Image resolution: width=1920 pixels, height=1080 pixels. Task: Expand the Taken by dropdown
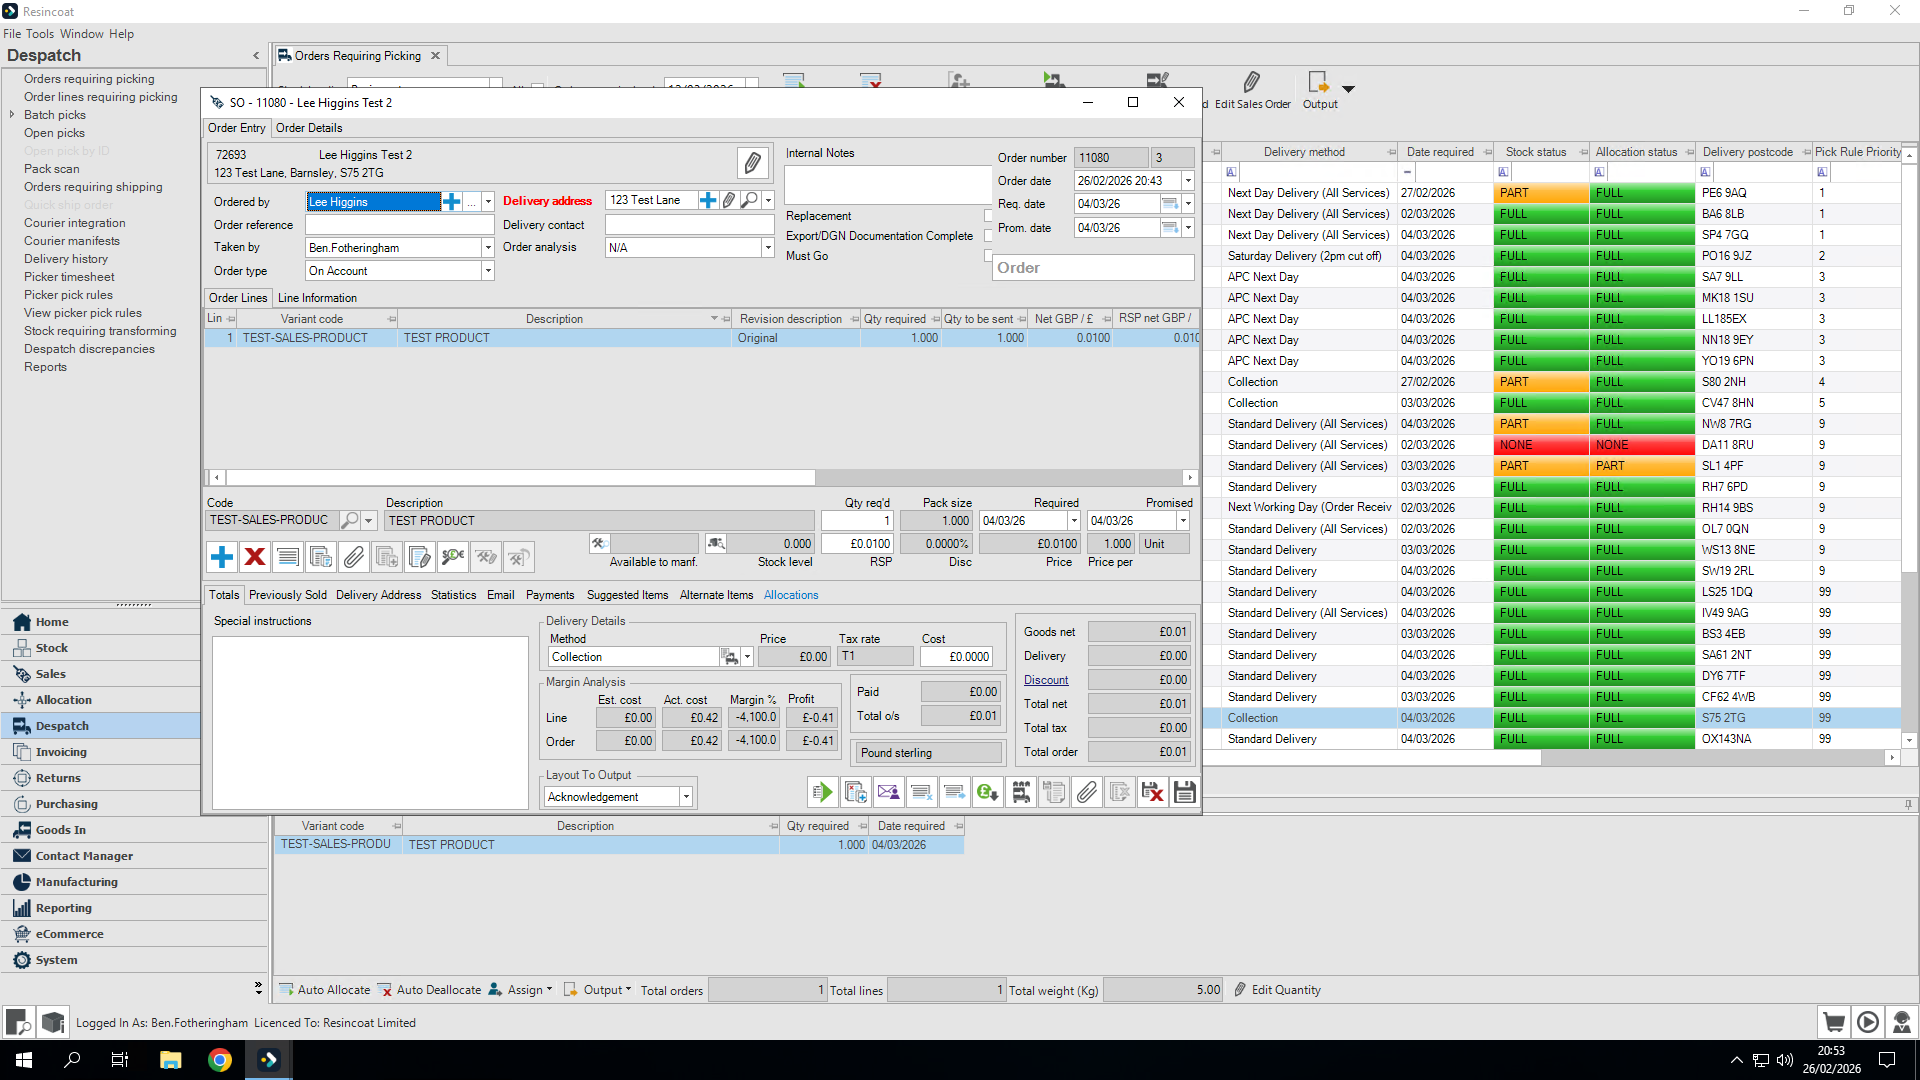pos(488,248)
